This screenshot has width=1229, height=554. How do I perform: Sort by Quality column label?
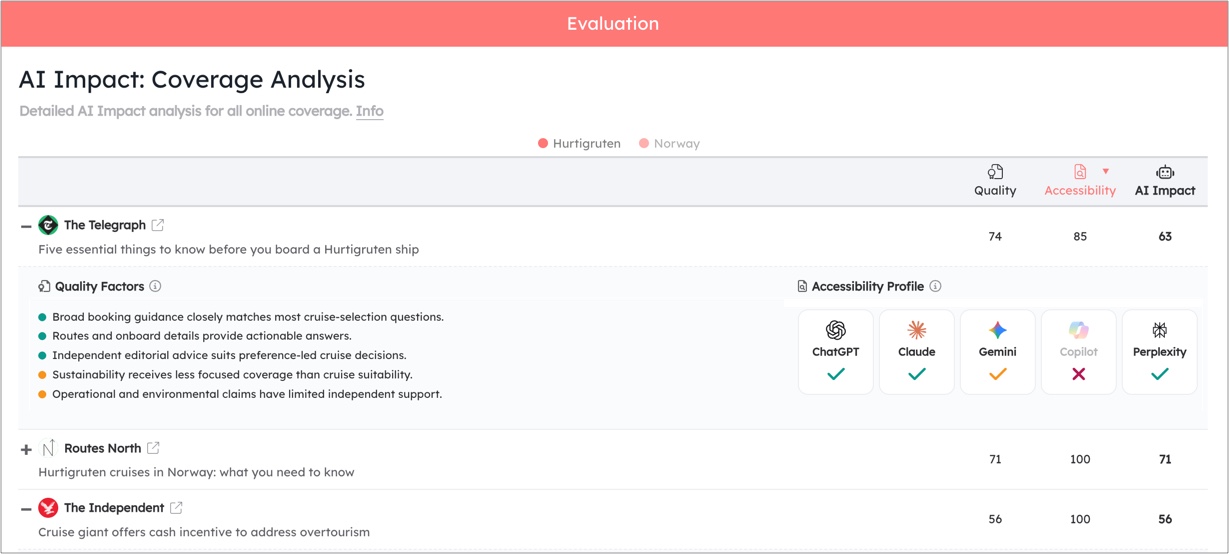click(995, 190)
